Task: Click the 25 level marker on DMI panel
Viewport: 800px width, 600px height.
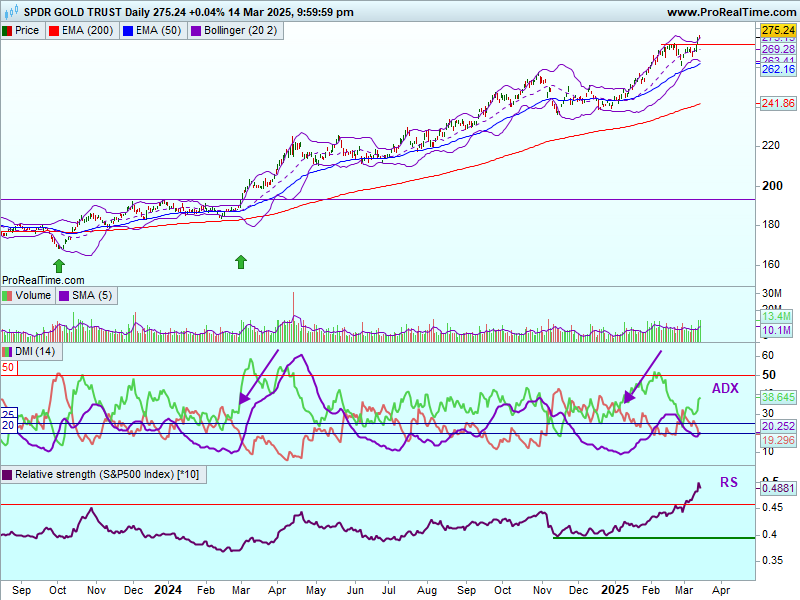Action: click(x=7, y=413)
